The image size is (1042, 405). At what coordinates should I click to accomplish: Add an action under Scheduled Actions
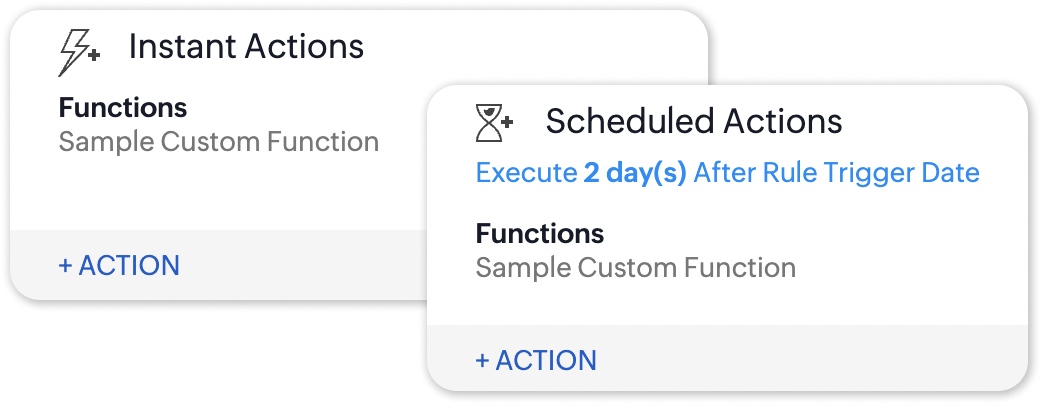click(536, 360)
